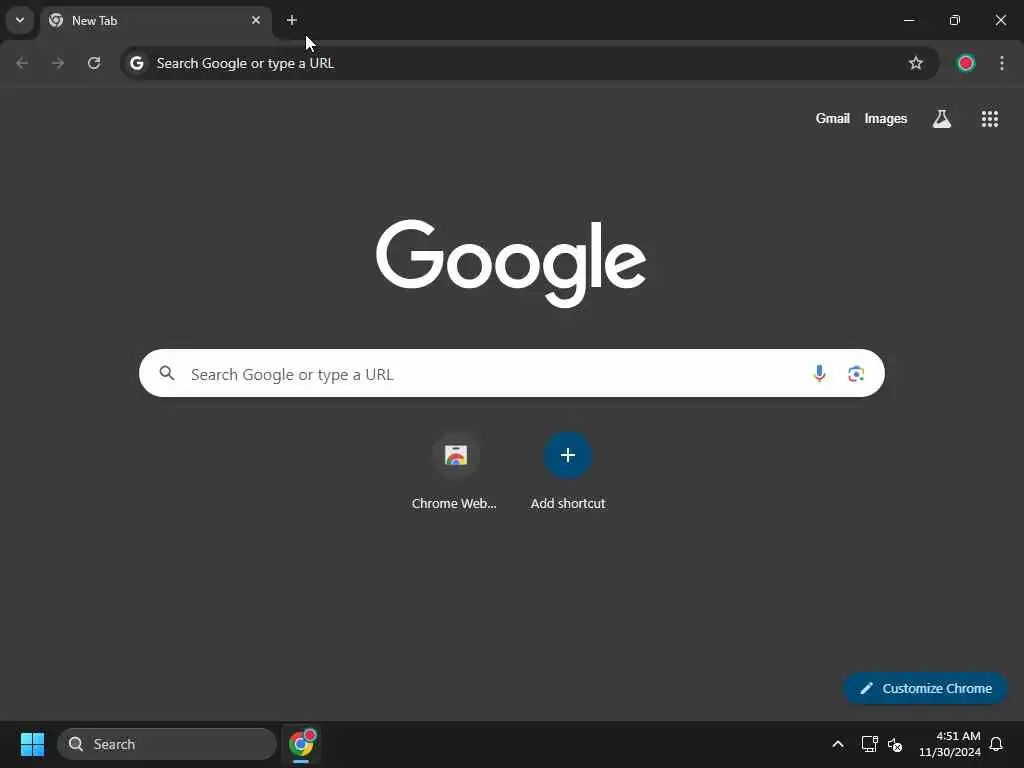
Task: Open the notifications bell icon
Action: point(996,744)
